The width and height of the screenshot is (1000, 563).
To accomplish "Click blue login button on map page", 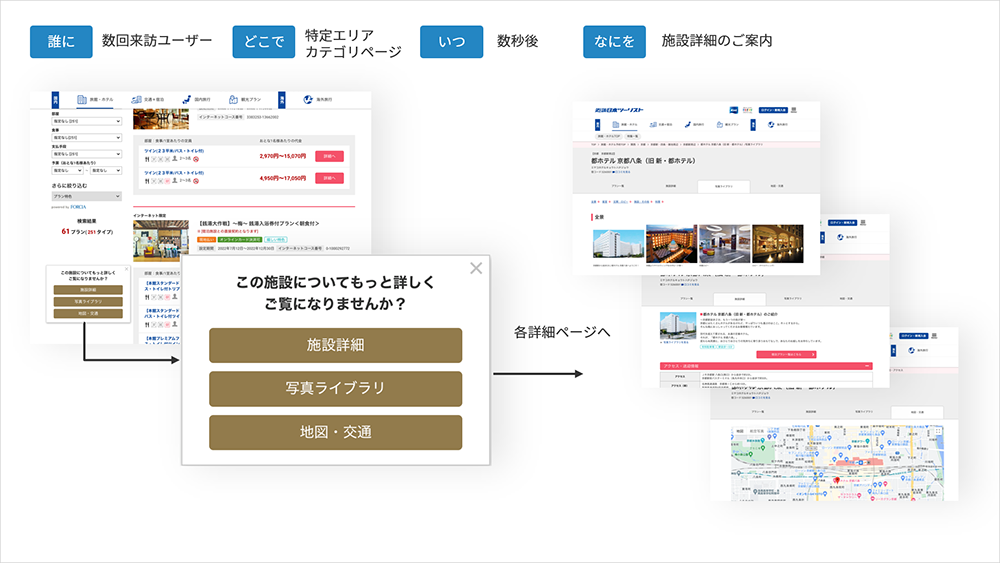I will pyautogui.click(x=913, y=335).
